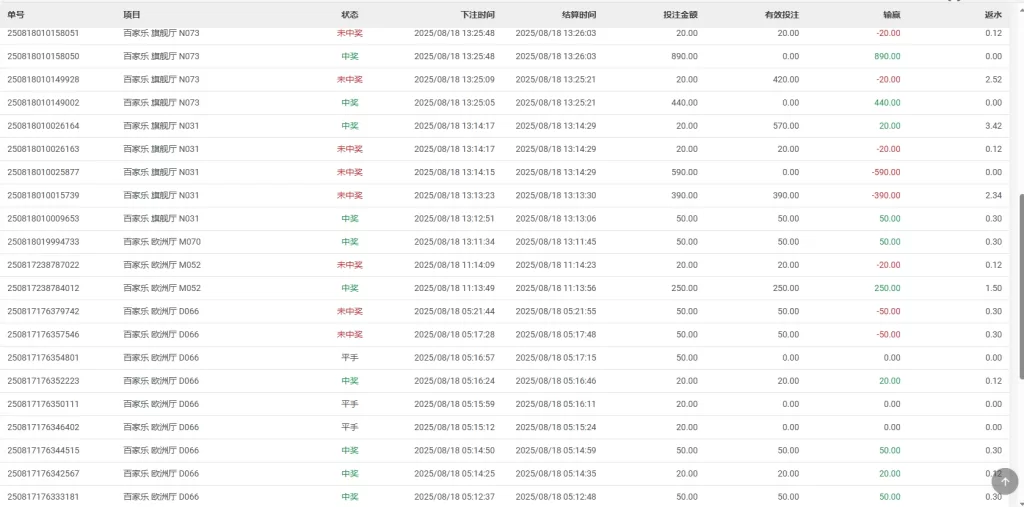Viewport: 1024px width, 507px height.
Task: Click the 590.00 bet amount cell
Action: coord(684,172)
